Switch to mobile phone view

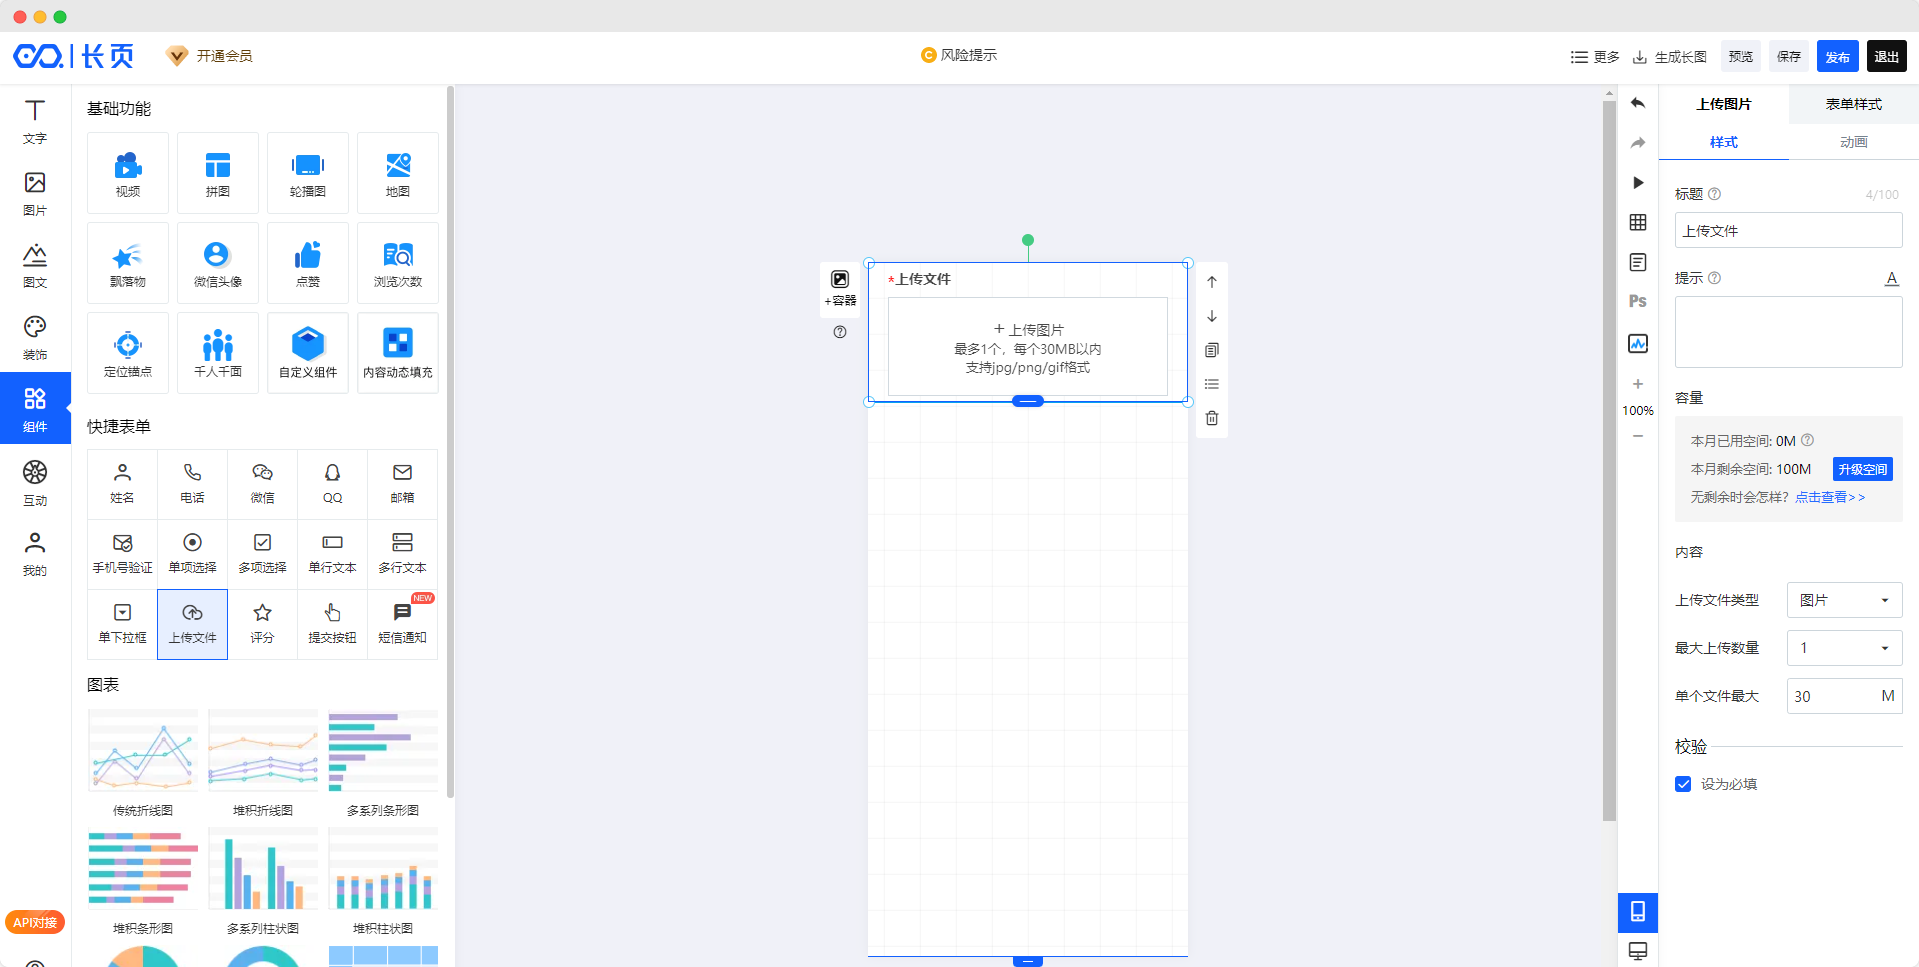[1637, 912]
